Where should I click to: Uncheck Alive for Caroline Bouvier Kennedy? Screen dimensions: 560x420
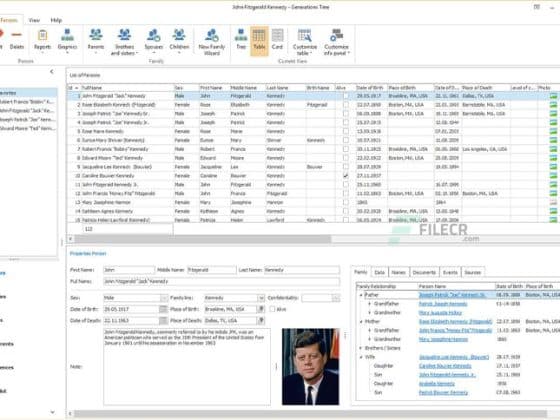(x=346, y=176)
